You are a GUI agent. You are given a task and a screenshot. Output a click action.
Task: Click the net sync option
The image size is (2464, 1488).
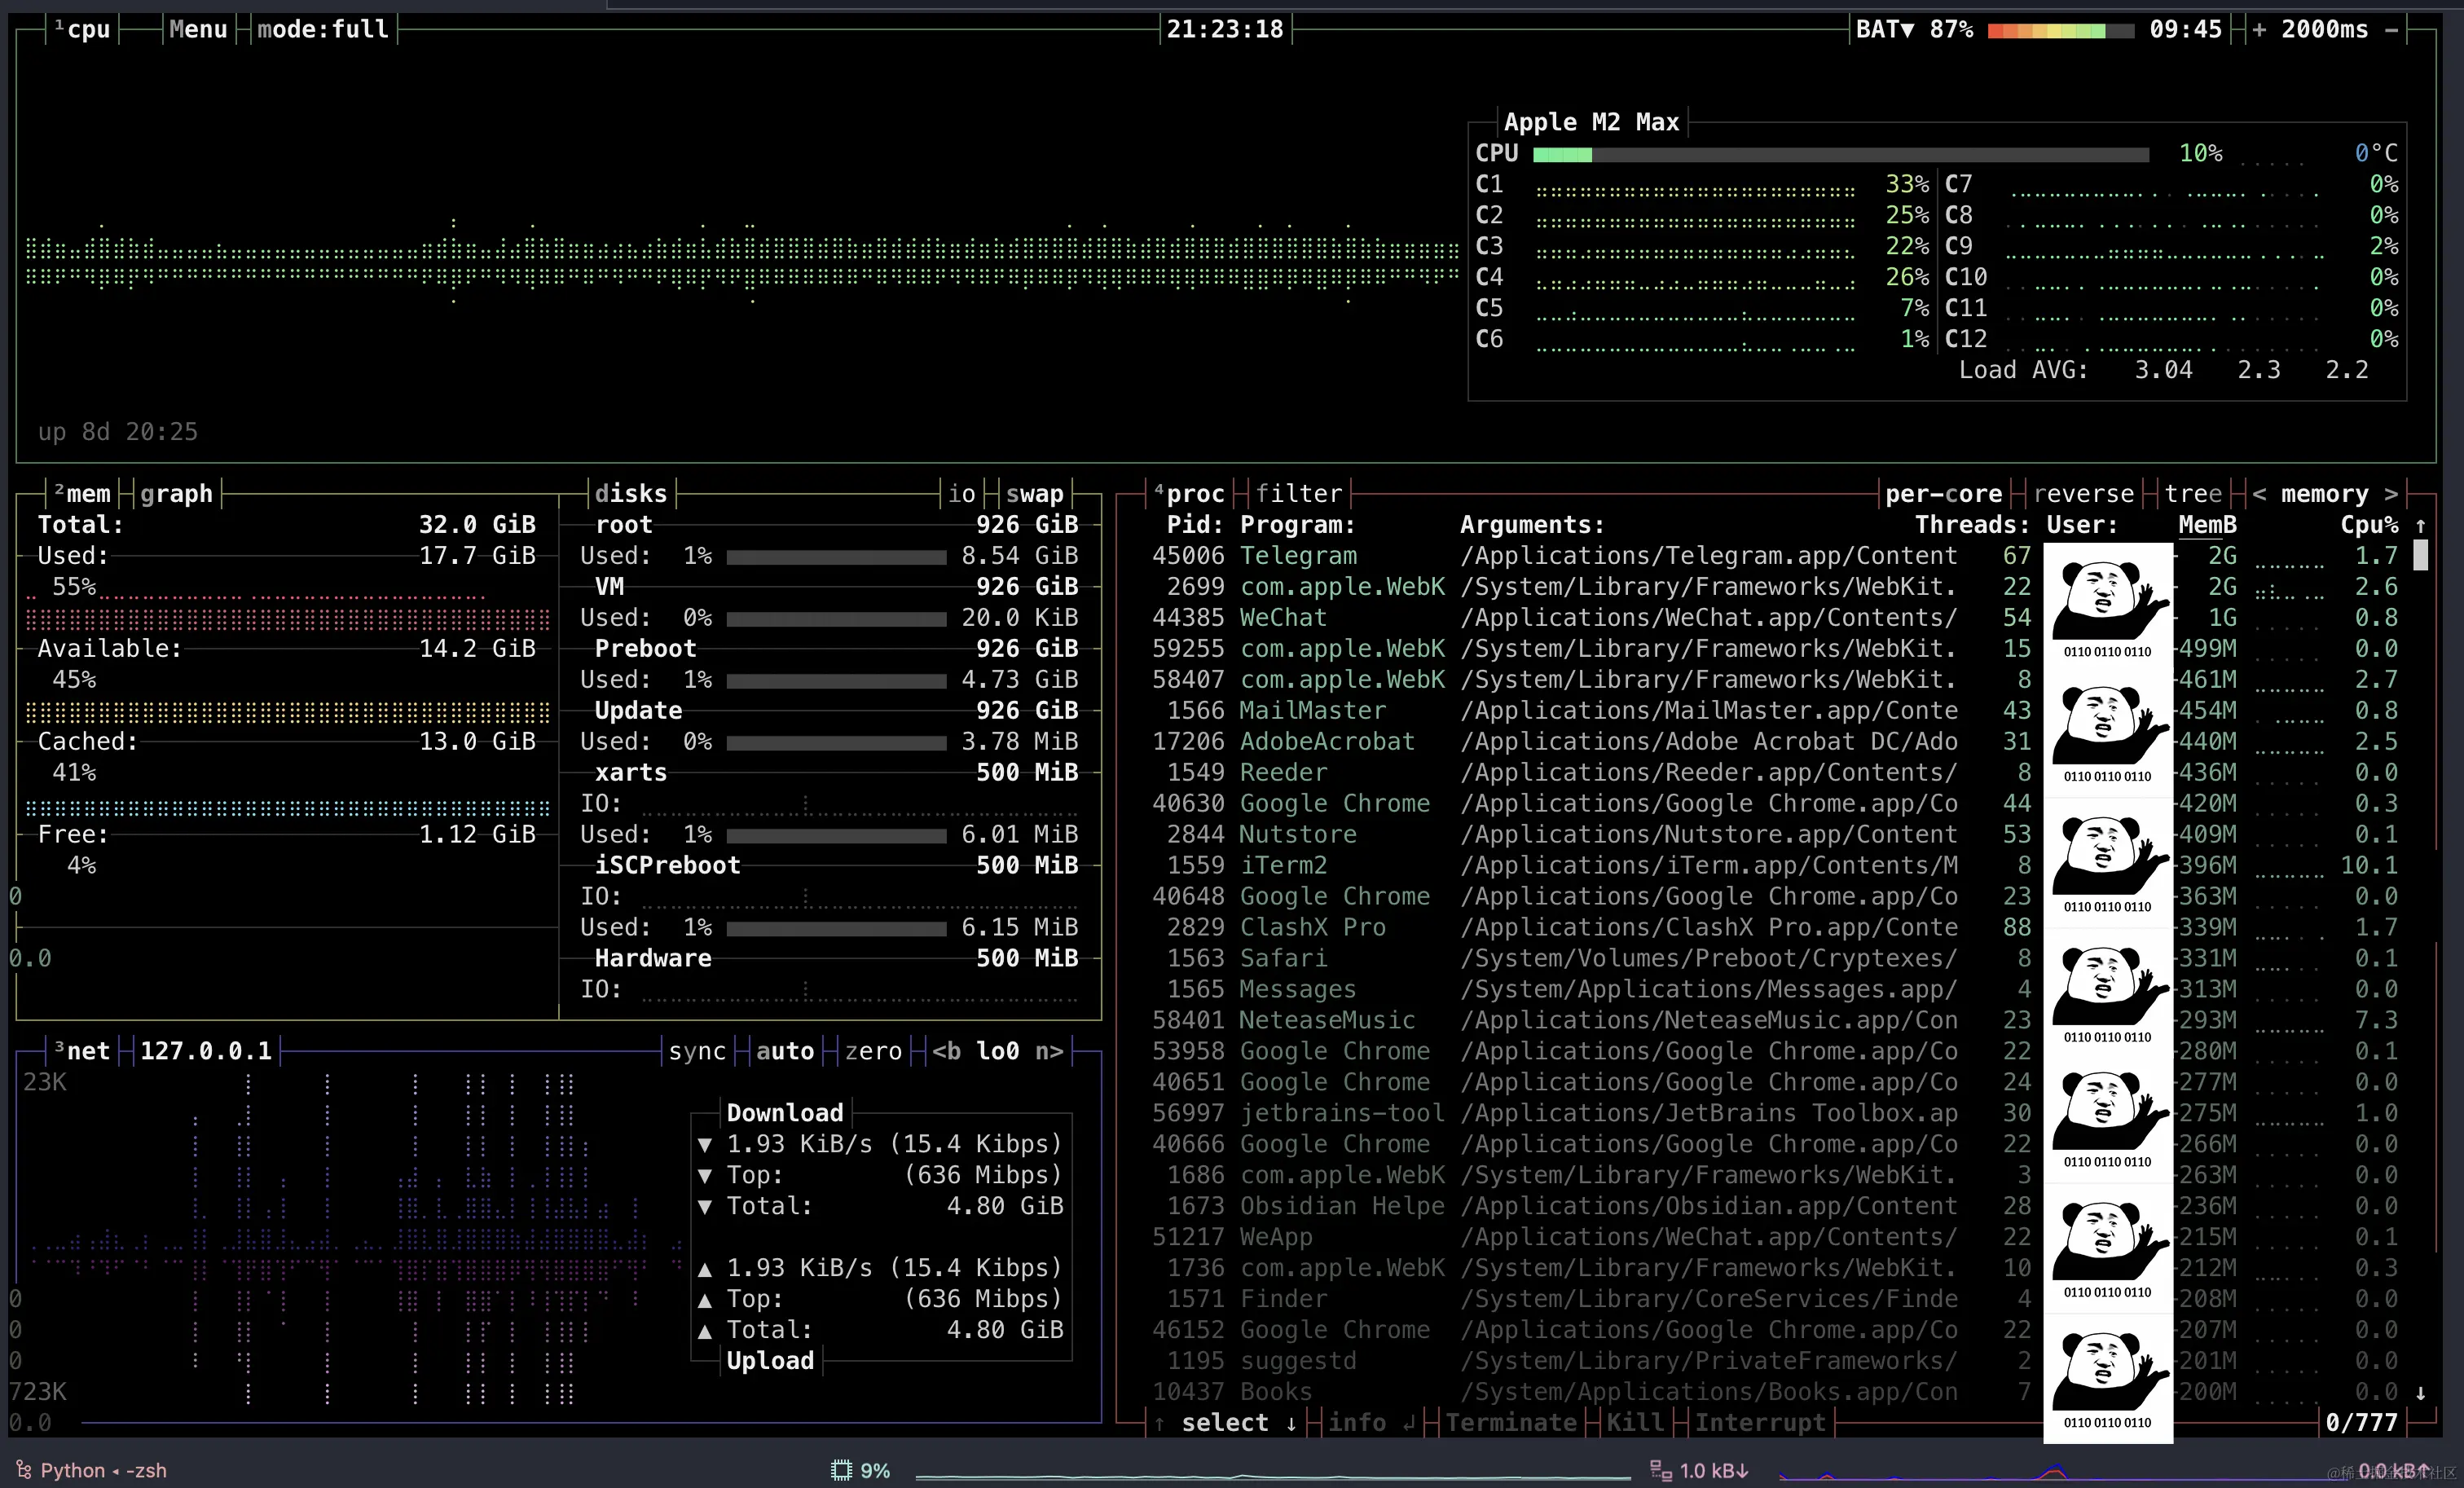coord(697,1051)
